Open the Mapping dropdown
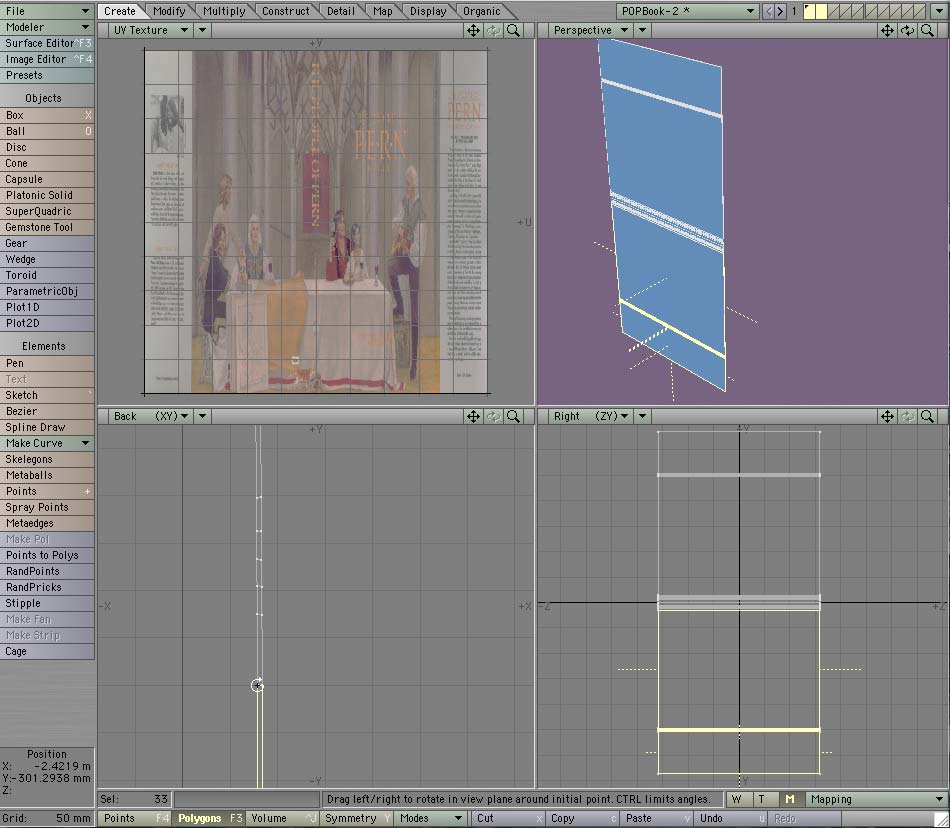This screenshot has width=950, height=828. click(x=876, y=800)
